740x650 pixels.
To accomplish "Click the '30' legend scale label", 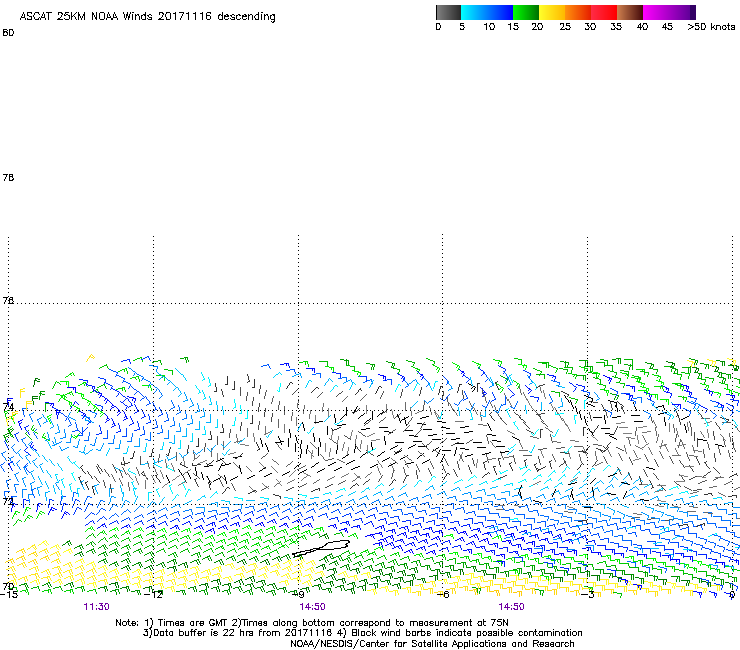I will tap(590, 27).
